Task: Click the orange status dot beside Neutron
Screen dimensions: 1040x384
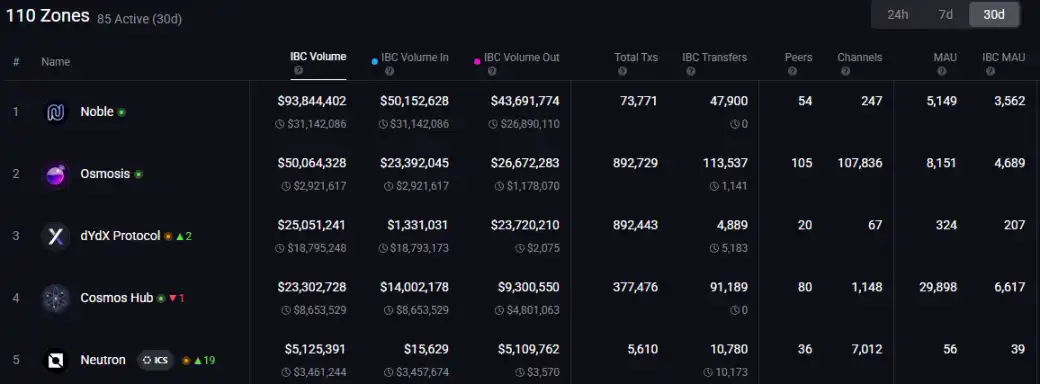Action: tap(186, 361)
